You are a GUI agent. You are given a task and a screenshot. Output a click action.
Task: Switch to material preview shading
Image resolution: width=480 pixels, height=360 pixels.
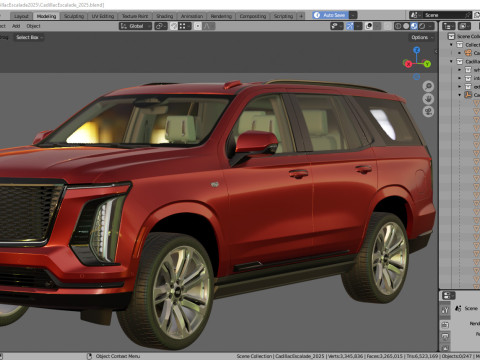pos(414,26)
